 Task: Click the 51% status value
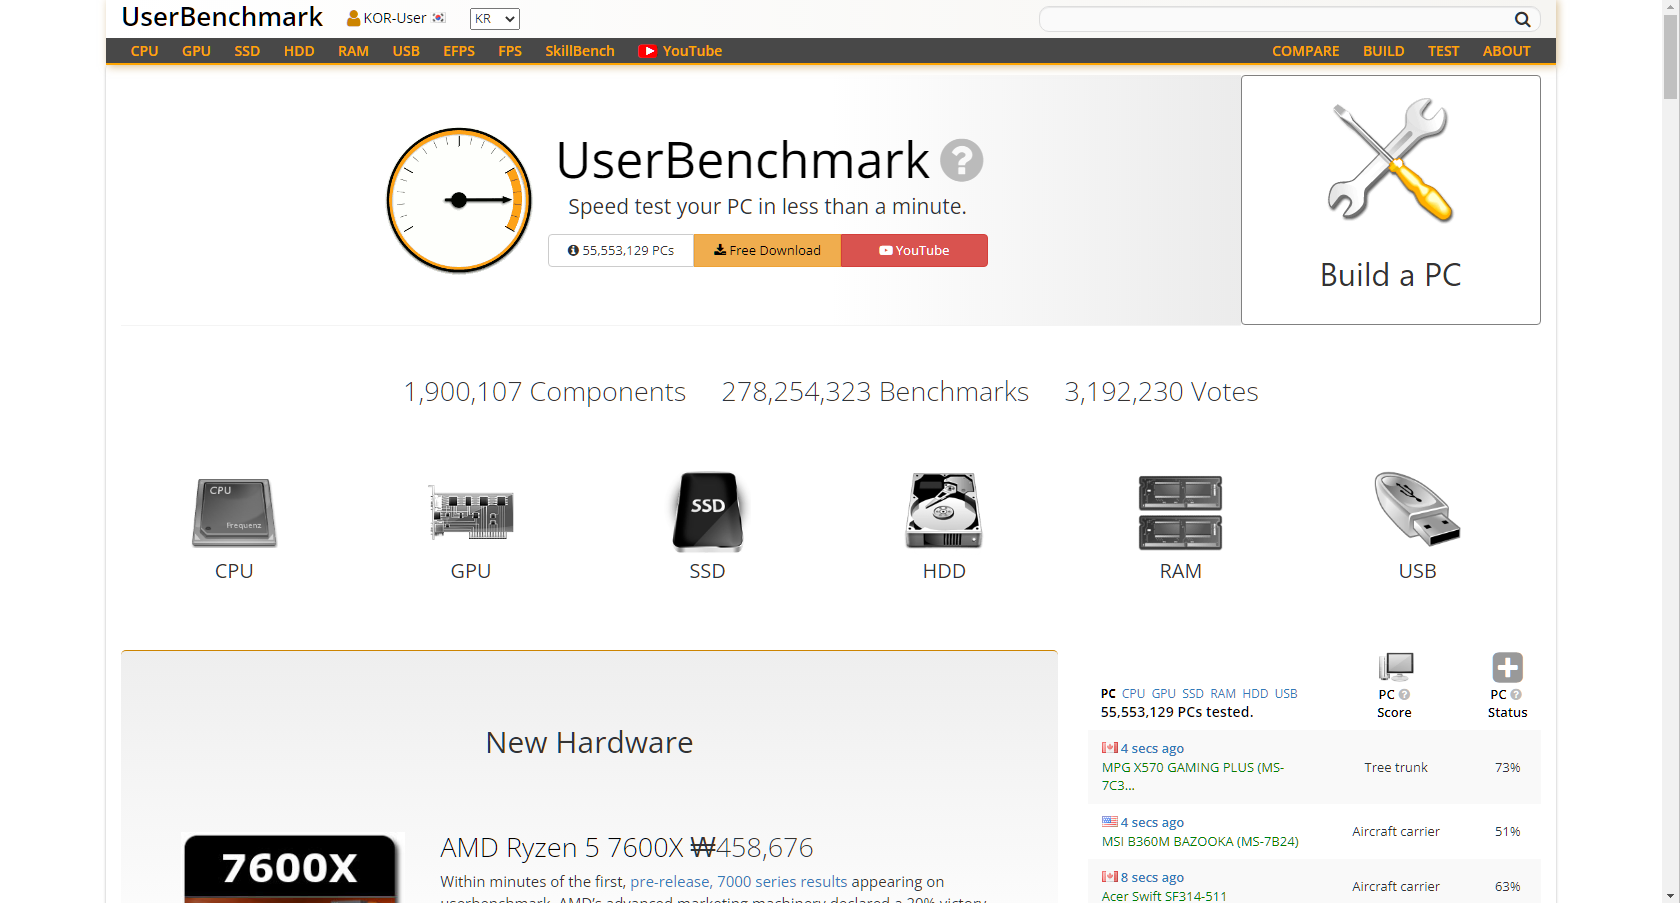(1507, 831)
